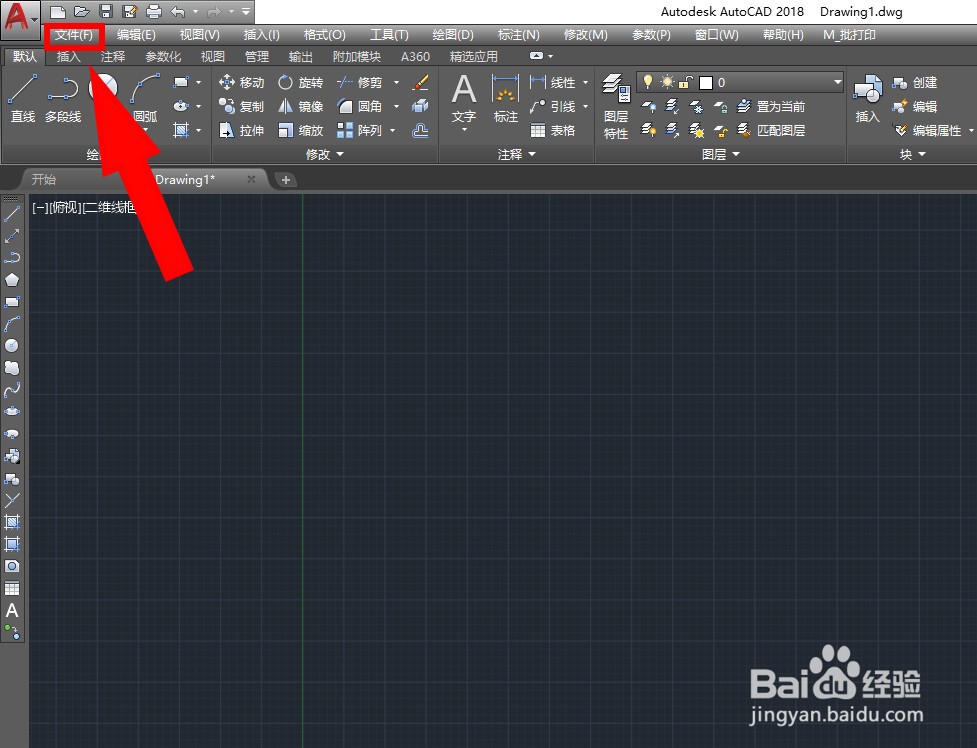Click Layer Unlock icon with yellow padlock
The height and width of the screenshot is (748, 977).
(721, 130)
